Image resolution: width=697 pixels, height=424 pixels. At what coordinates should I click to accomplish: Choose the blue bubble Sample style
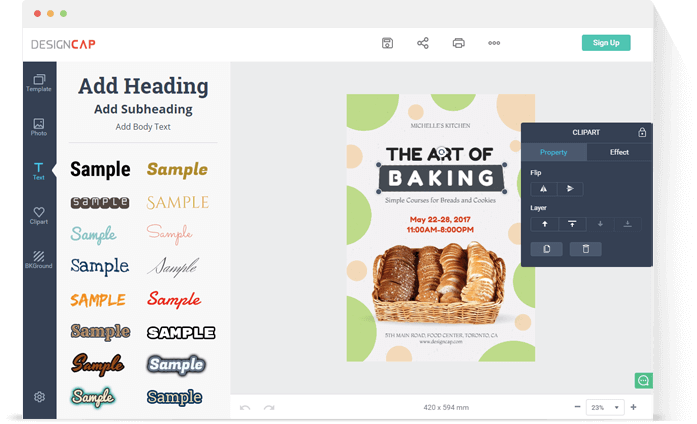pos(176,364)
